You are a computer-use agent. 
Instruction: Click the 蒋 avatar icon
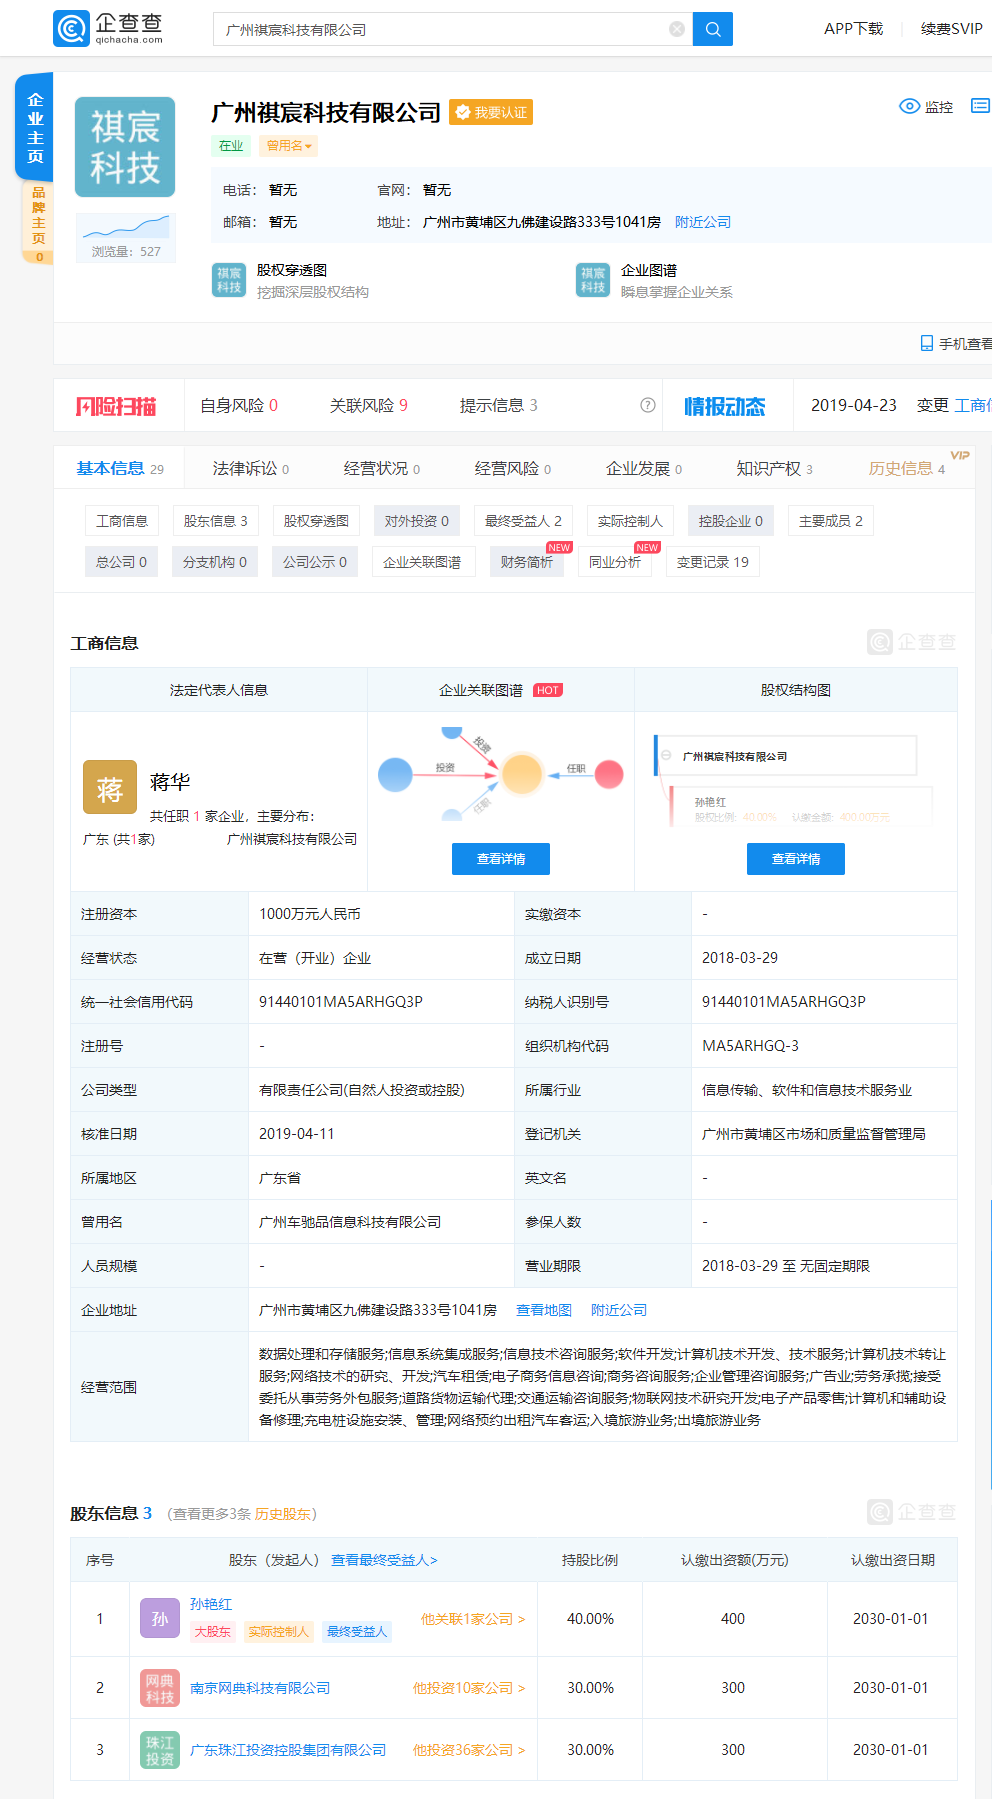click(x=109, y=787)
